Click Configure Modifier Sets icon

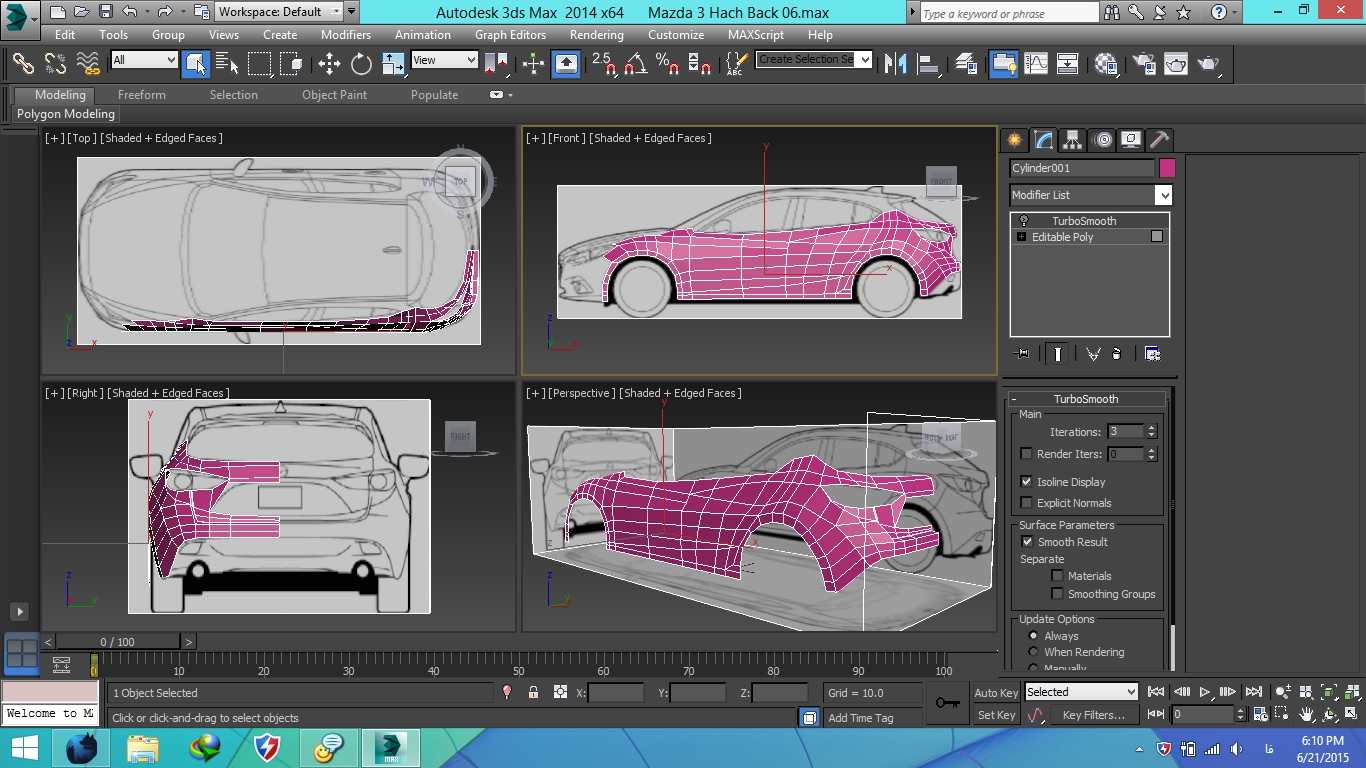1152,354
